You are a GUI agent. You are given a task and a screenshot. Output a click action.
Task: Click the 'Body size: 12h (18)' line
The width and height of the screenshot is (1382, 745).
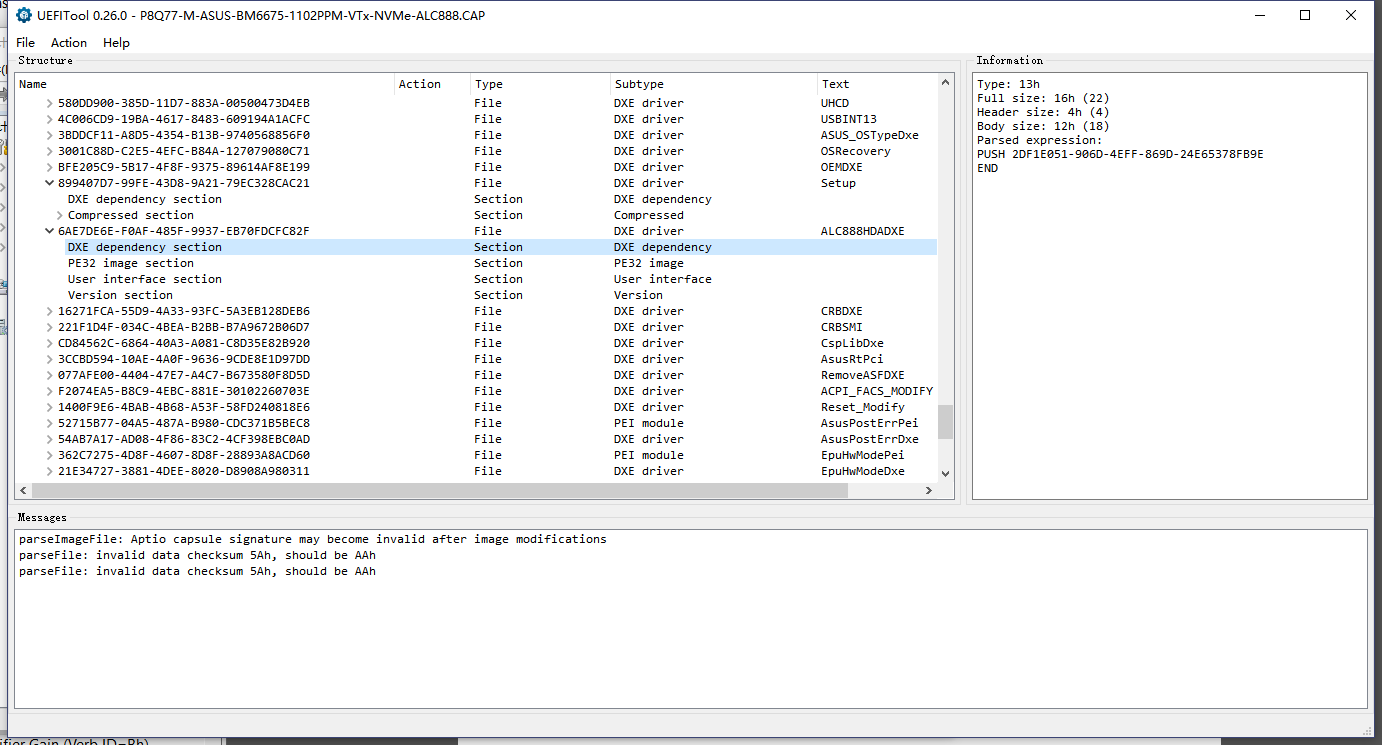(x=1043, y=126)
